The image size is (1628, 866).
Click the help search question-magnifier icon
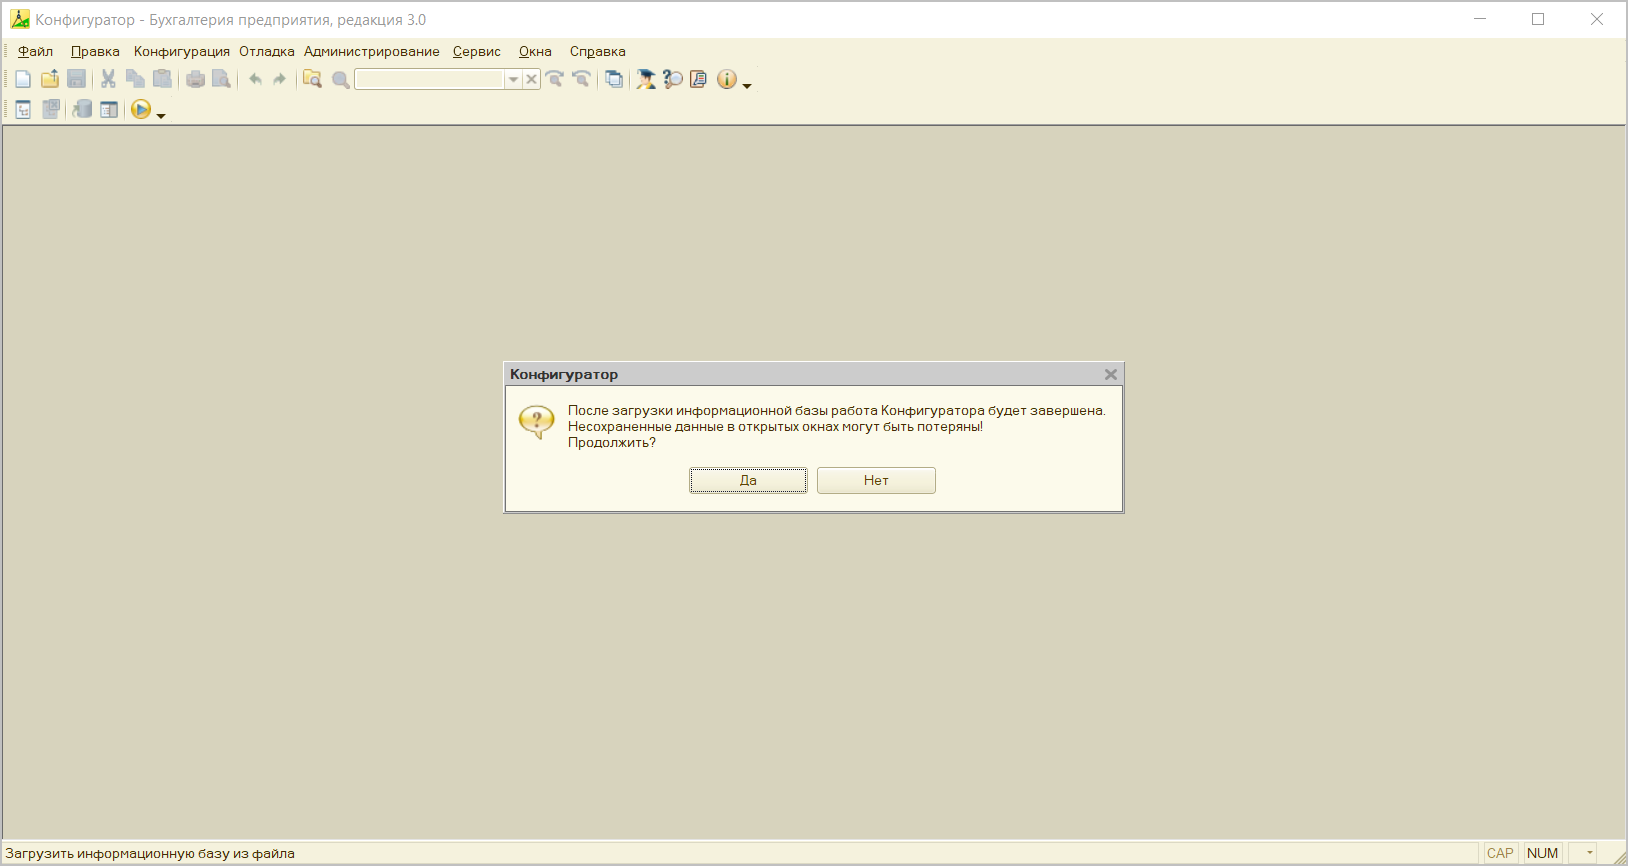(x=673, y=80)
